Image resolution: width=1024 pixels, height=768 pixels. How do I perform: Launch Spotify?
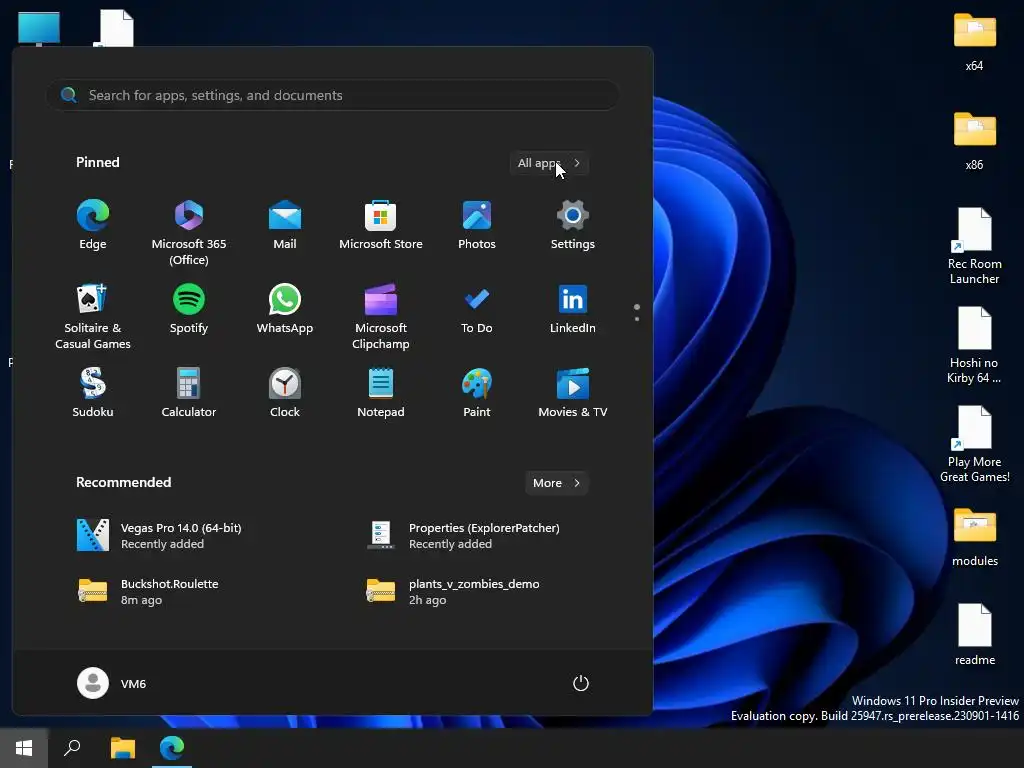[x=189, y=310]
